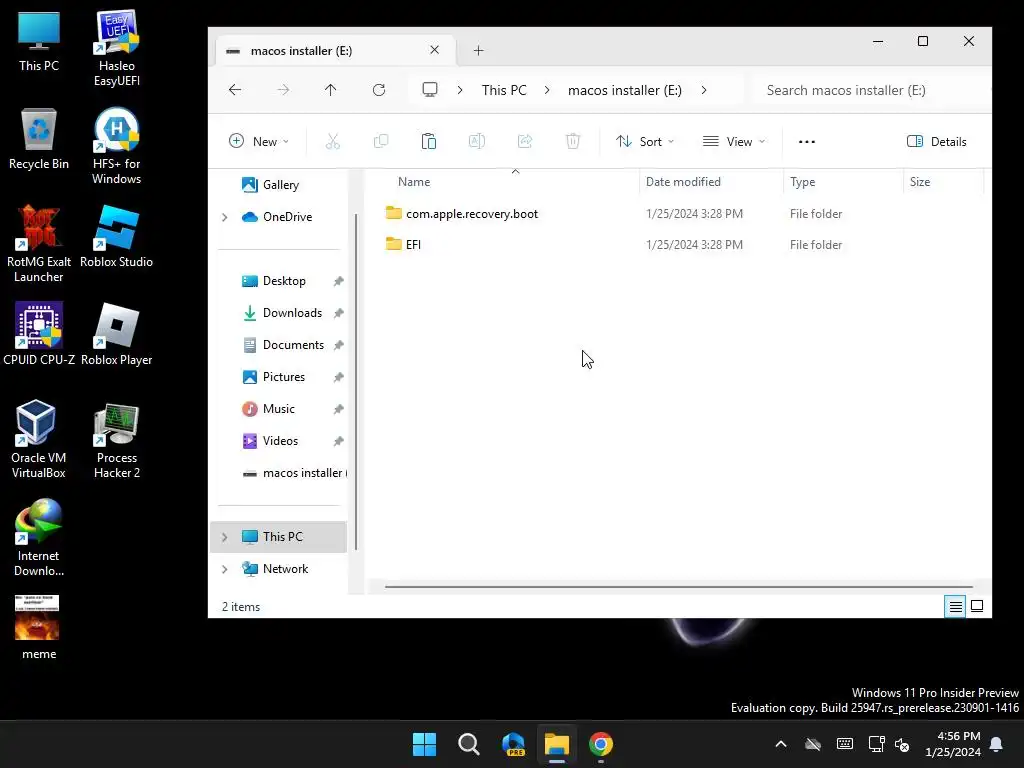Viewport: 1024px width, 768px height.
Task: Refresh the current folder view
Action: [379, 90]
